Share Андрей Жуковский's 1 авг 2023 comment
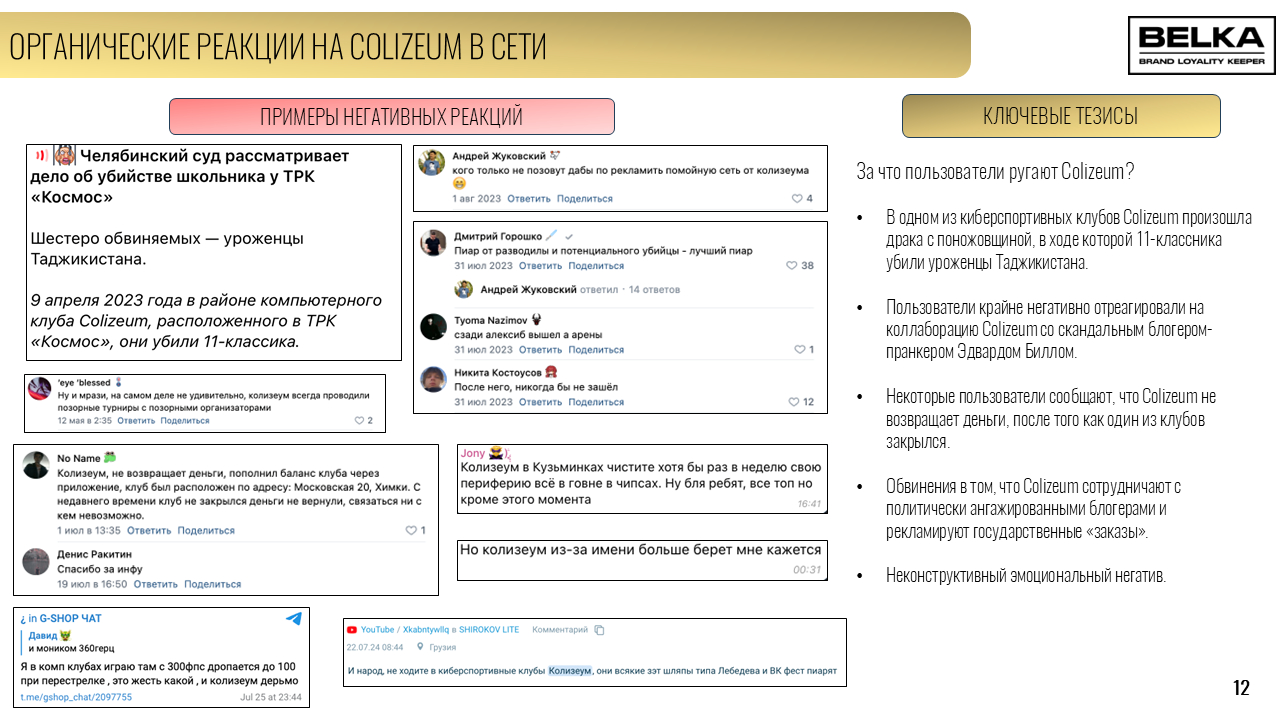This screenshot has width=1280, height=720. [x=585, y=199]
